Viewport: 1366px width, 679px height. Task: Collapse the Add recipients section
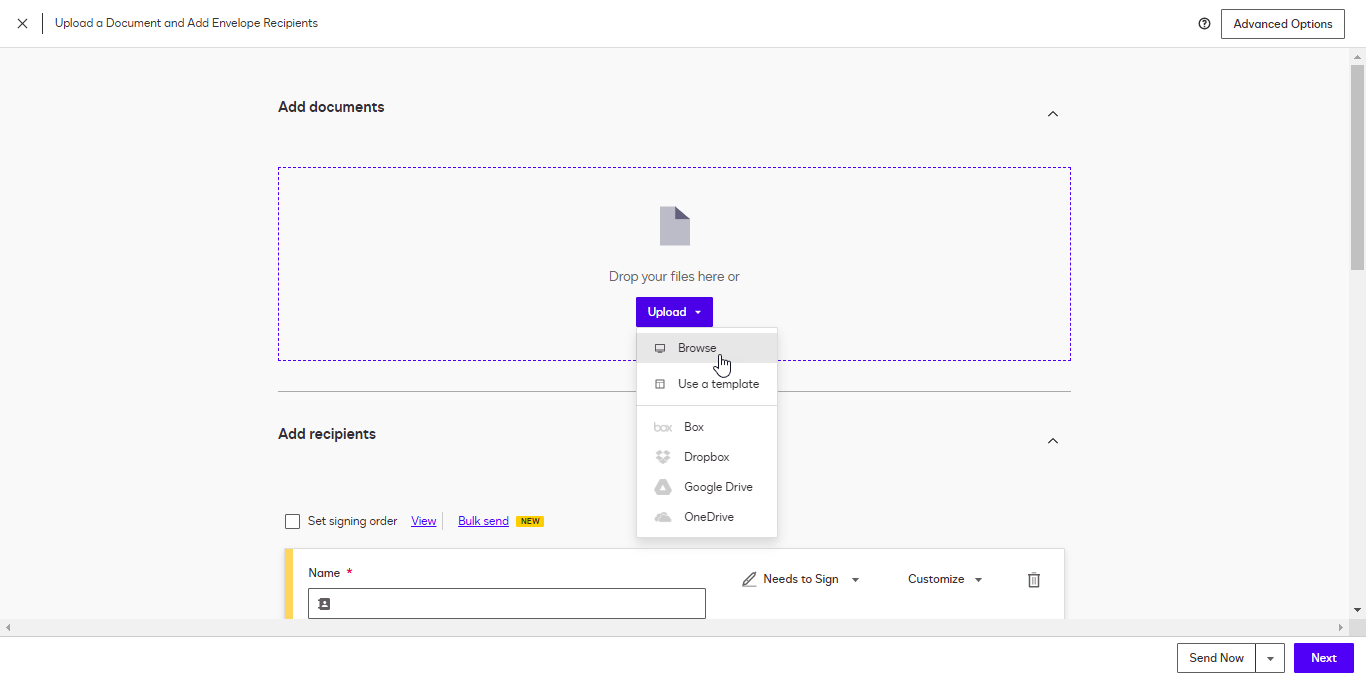click(1052, 441)
